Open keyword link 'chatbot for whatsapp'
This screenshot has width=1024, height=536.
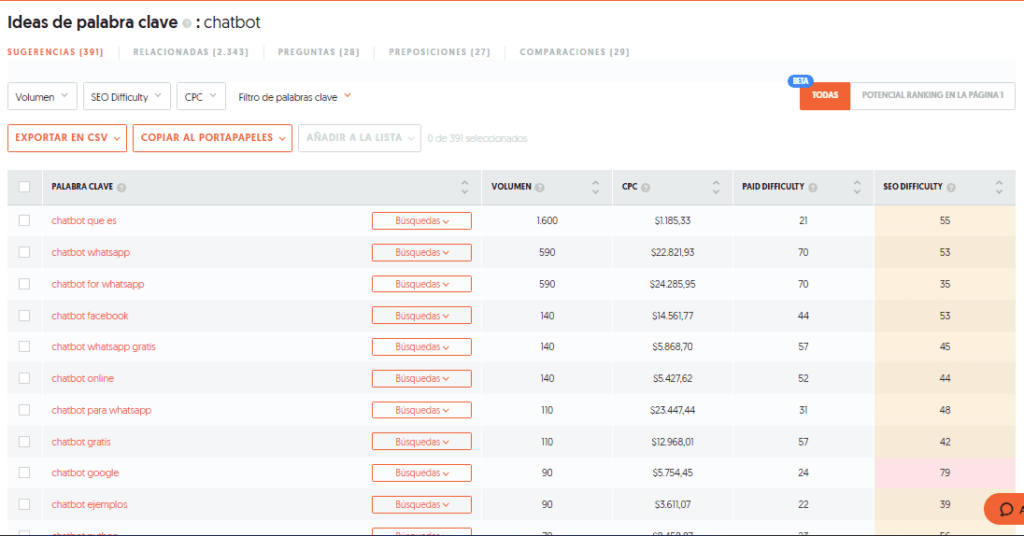tap(98, 284)
